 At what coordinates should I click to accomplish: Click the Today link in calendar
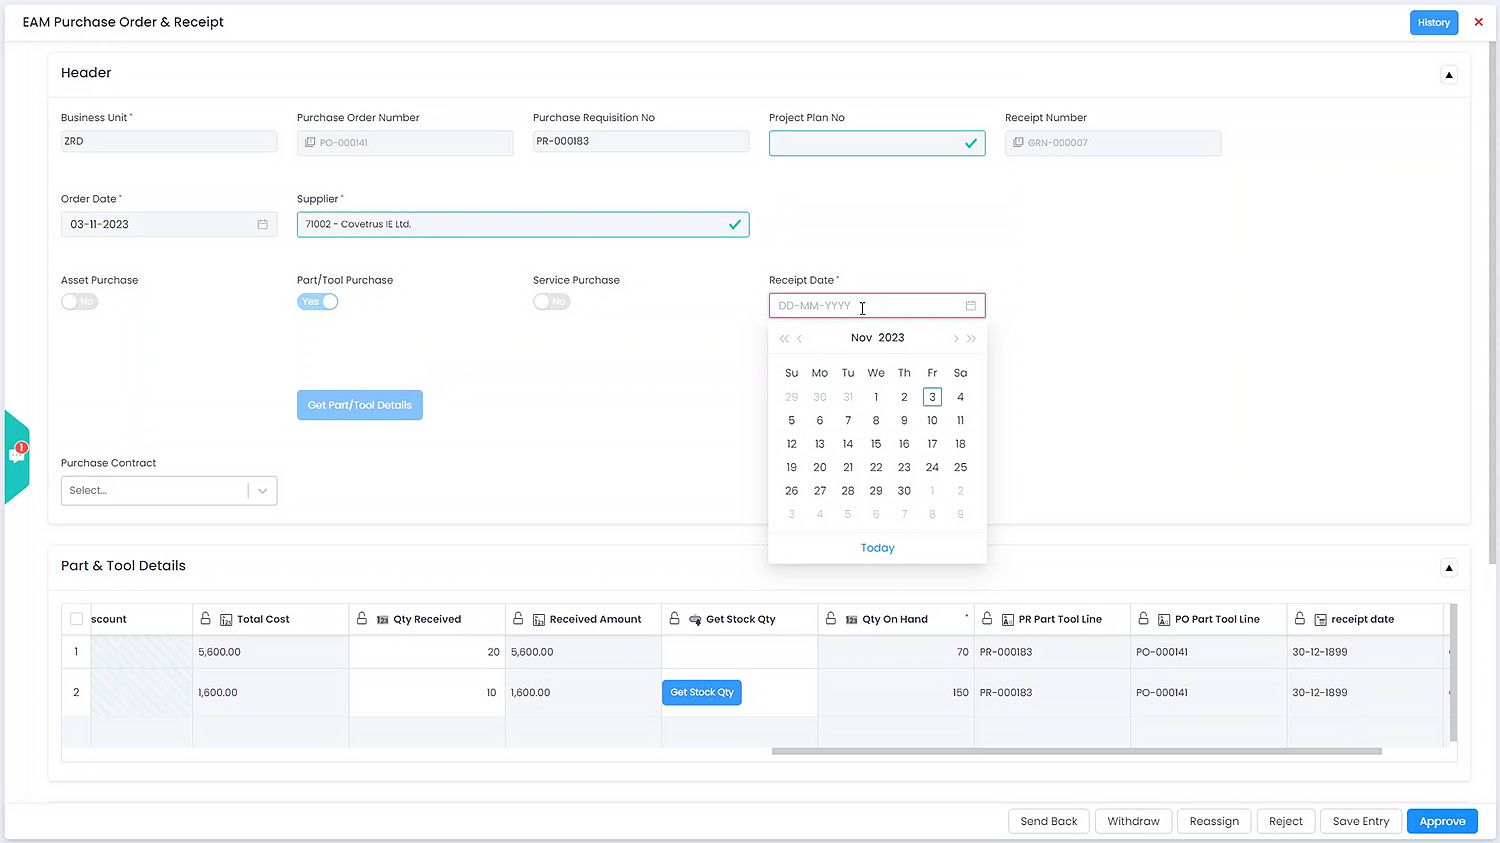point(877,548)
